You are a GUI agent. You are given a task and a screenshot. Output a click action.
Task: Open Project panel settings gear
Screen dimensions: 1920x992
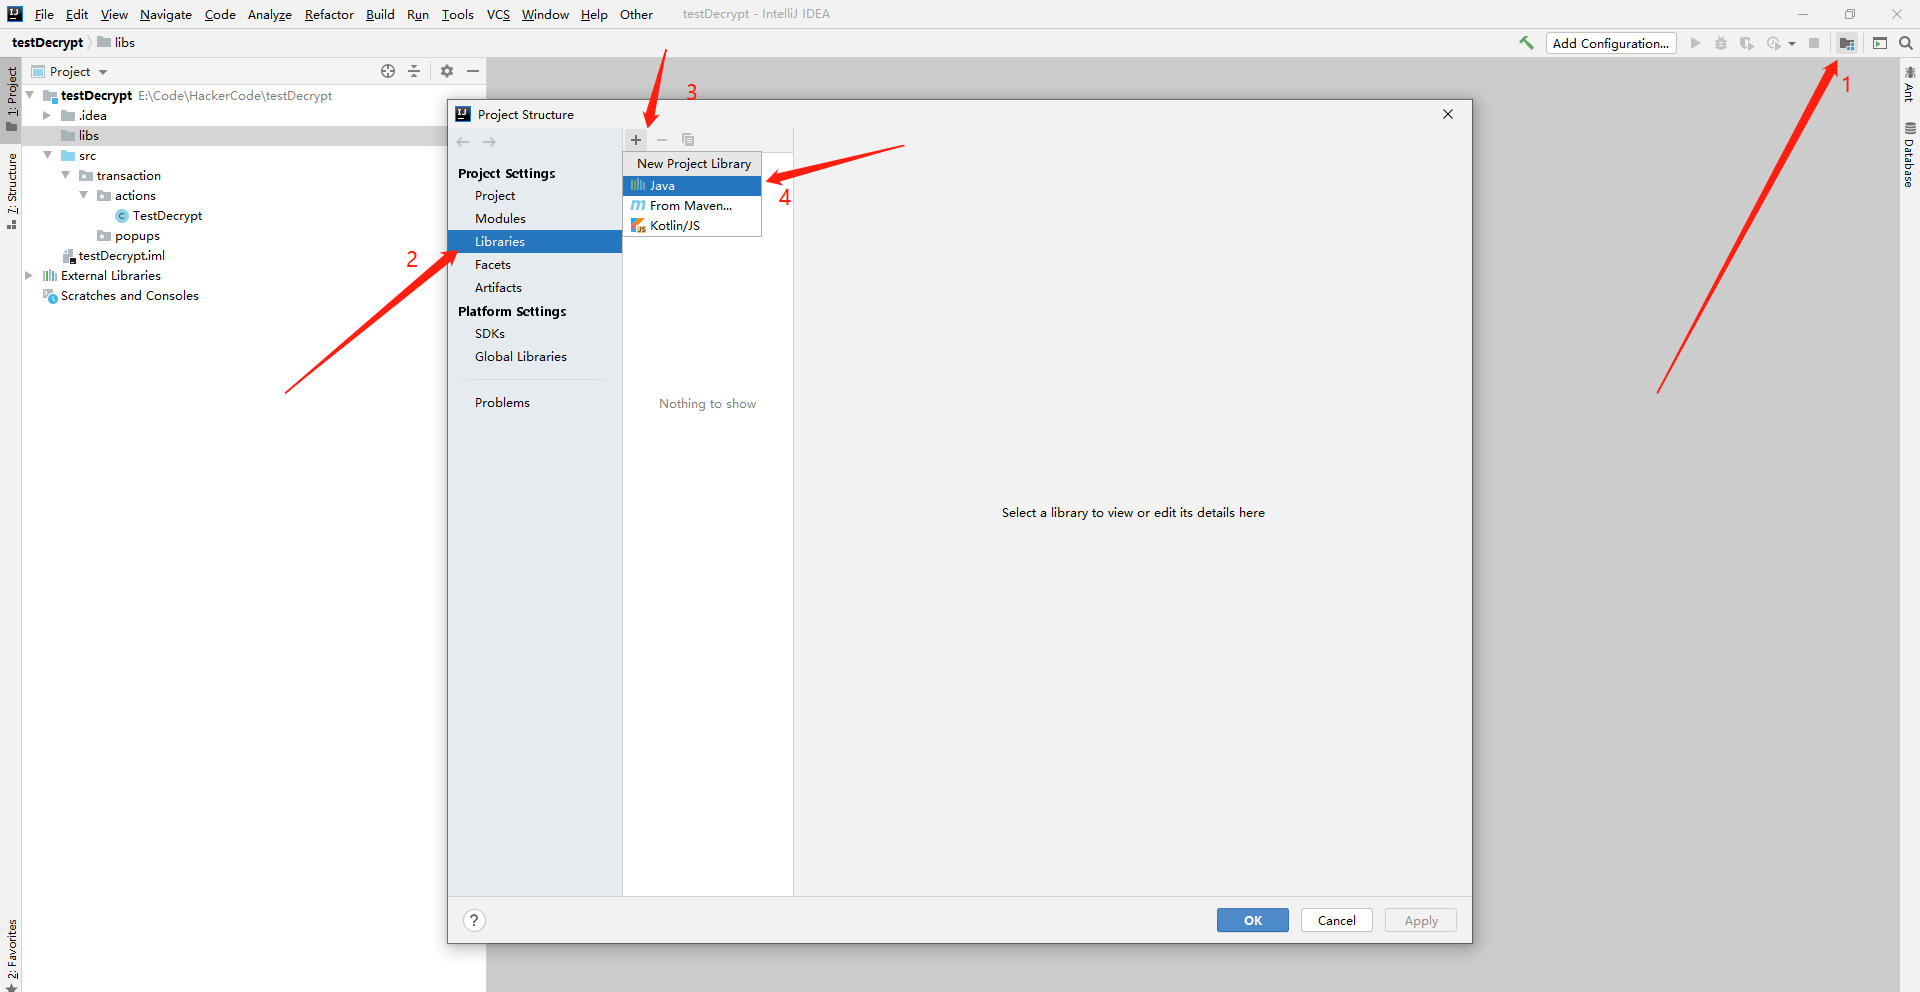point(447,71)
